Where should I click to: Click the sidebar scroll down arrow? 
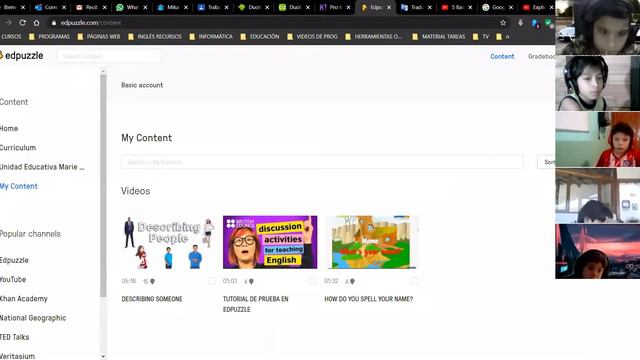103,357
